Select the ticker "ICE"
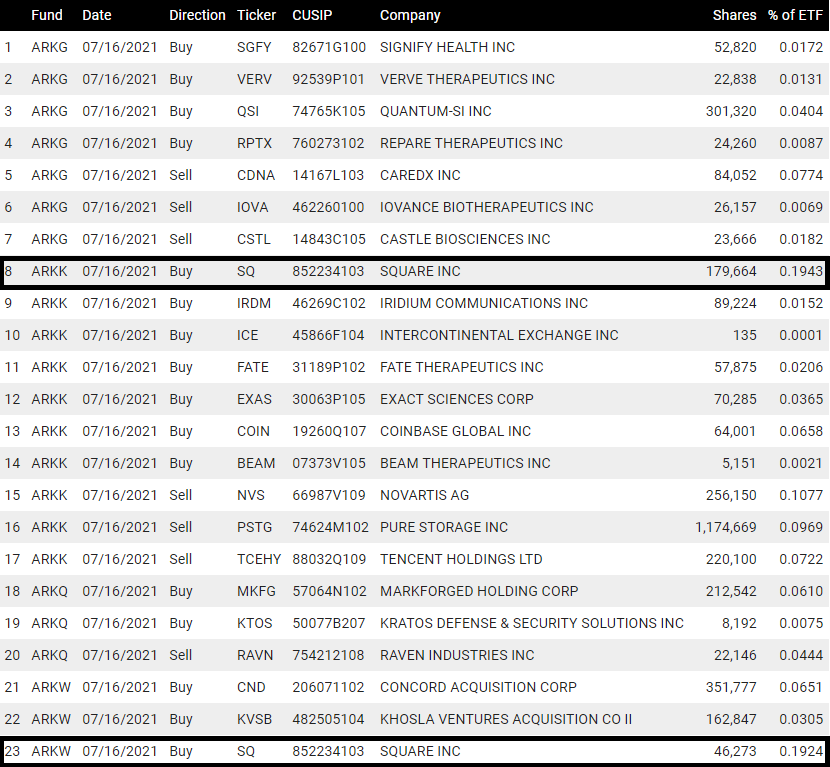The height and width of the screenshot is (767, 830). click(248, 335)
